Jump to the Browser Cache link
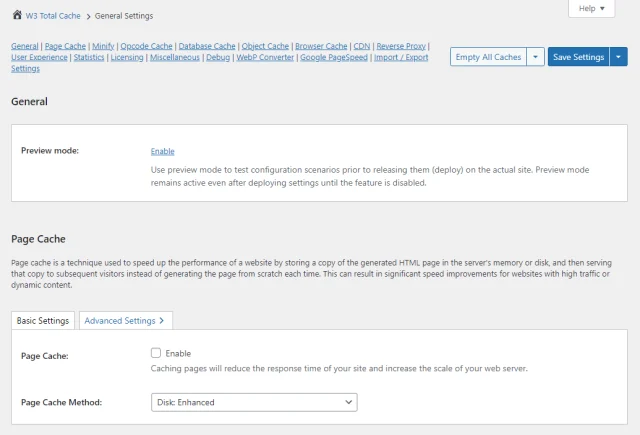Viewport: 640px width, 435px height. [321, 46]
